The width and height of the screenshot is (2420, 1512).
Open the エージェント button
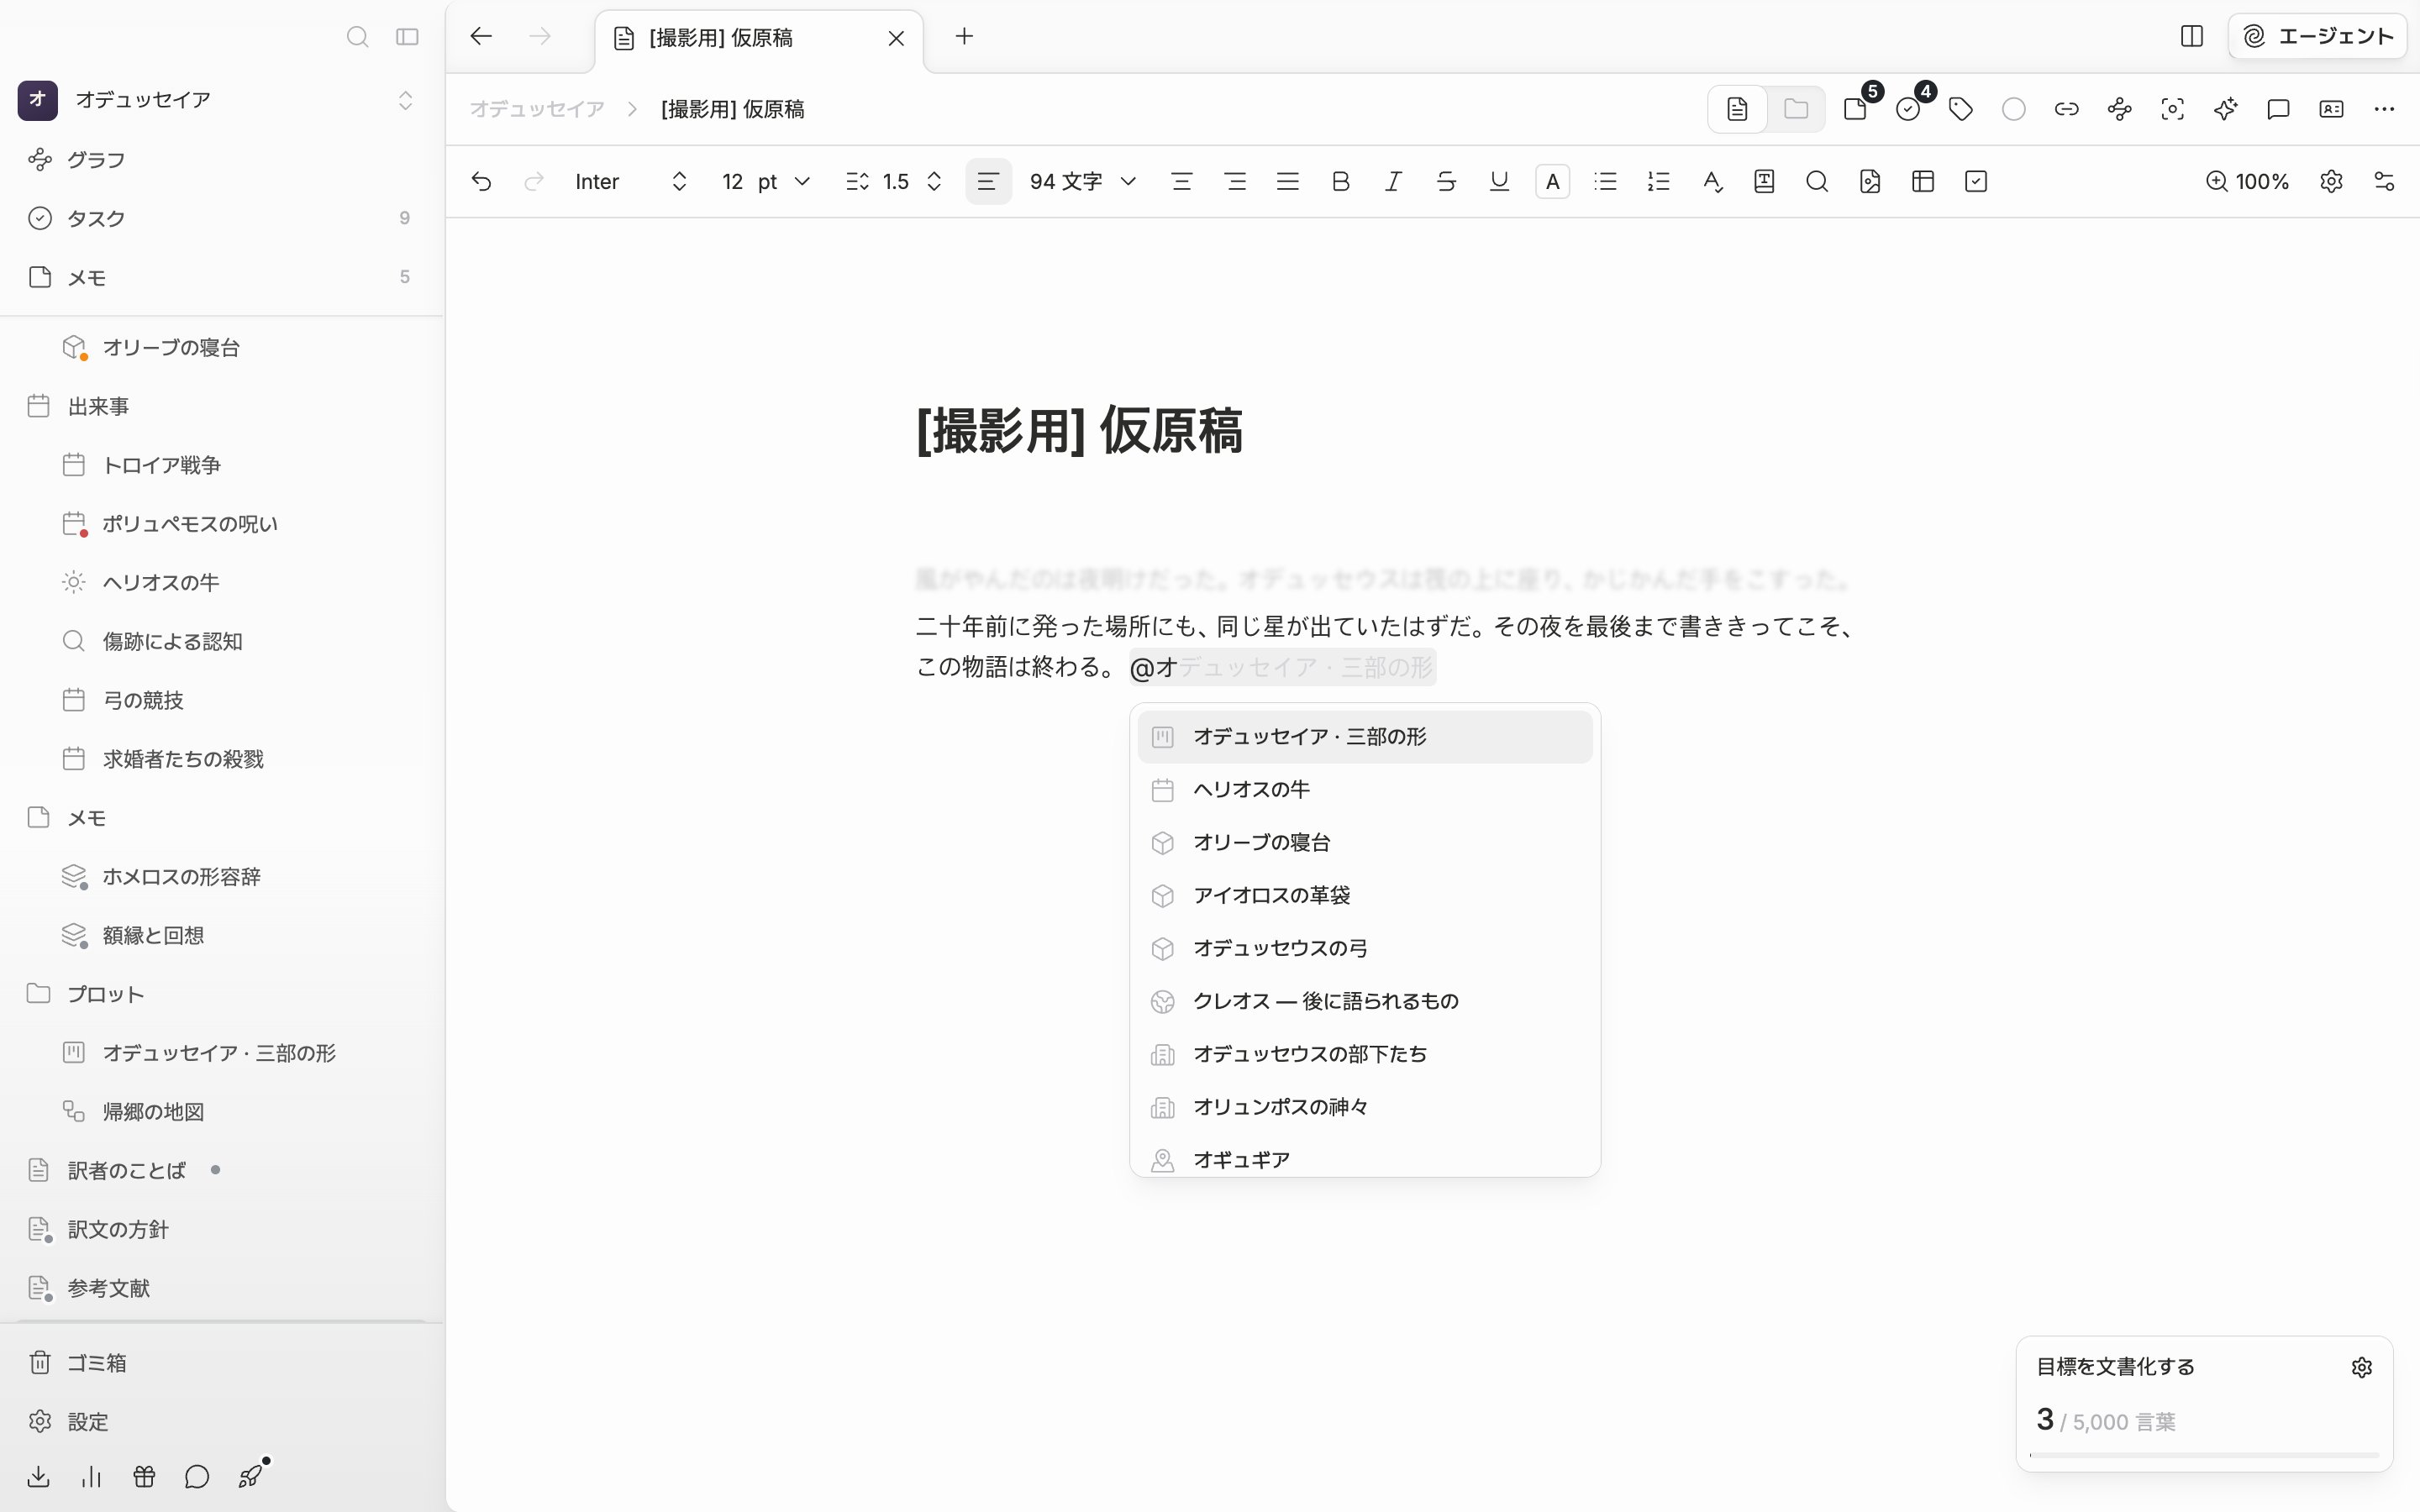pos(2317,36)
